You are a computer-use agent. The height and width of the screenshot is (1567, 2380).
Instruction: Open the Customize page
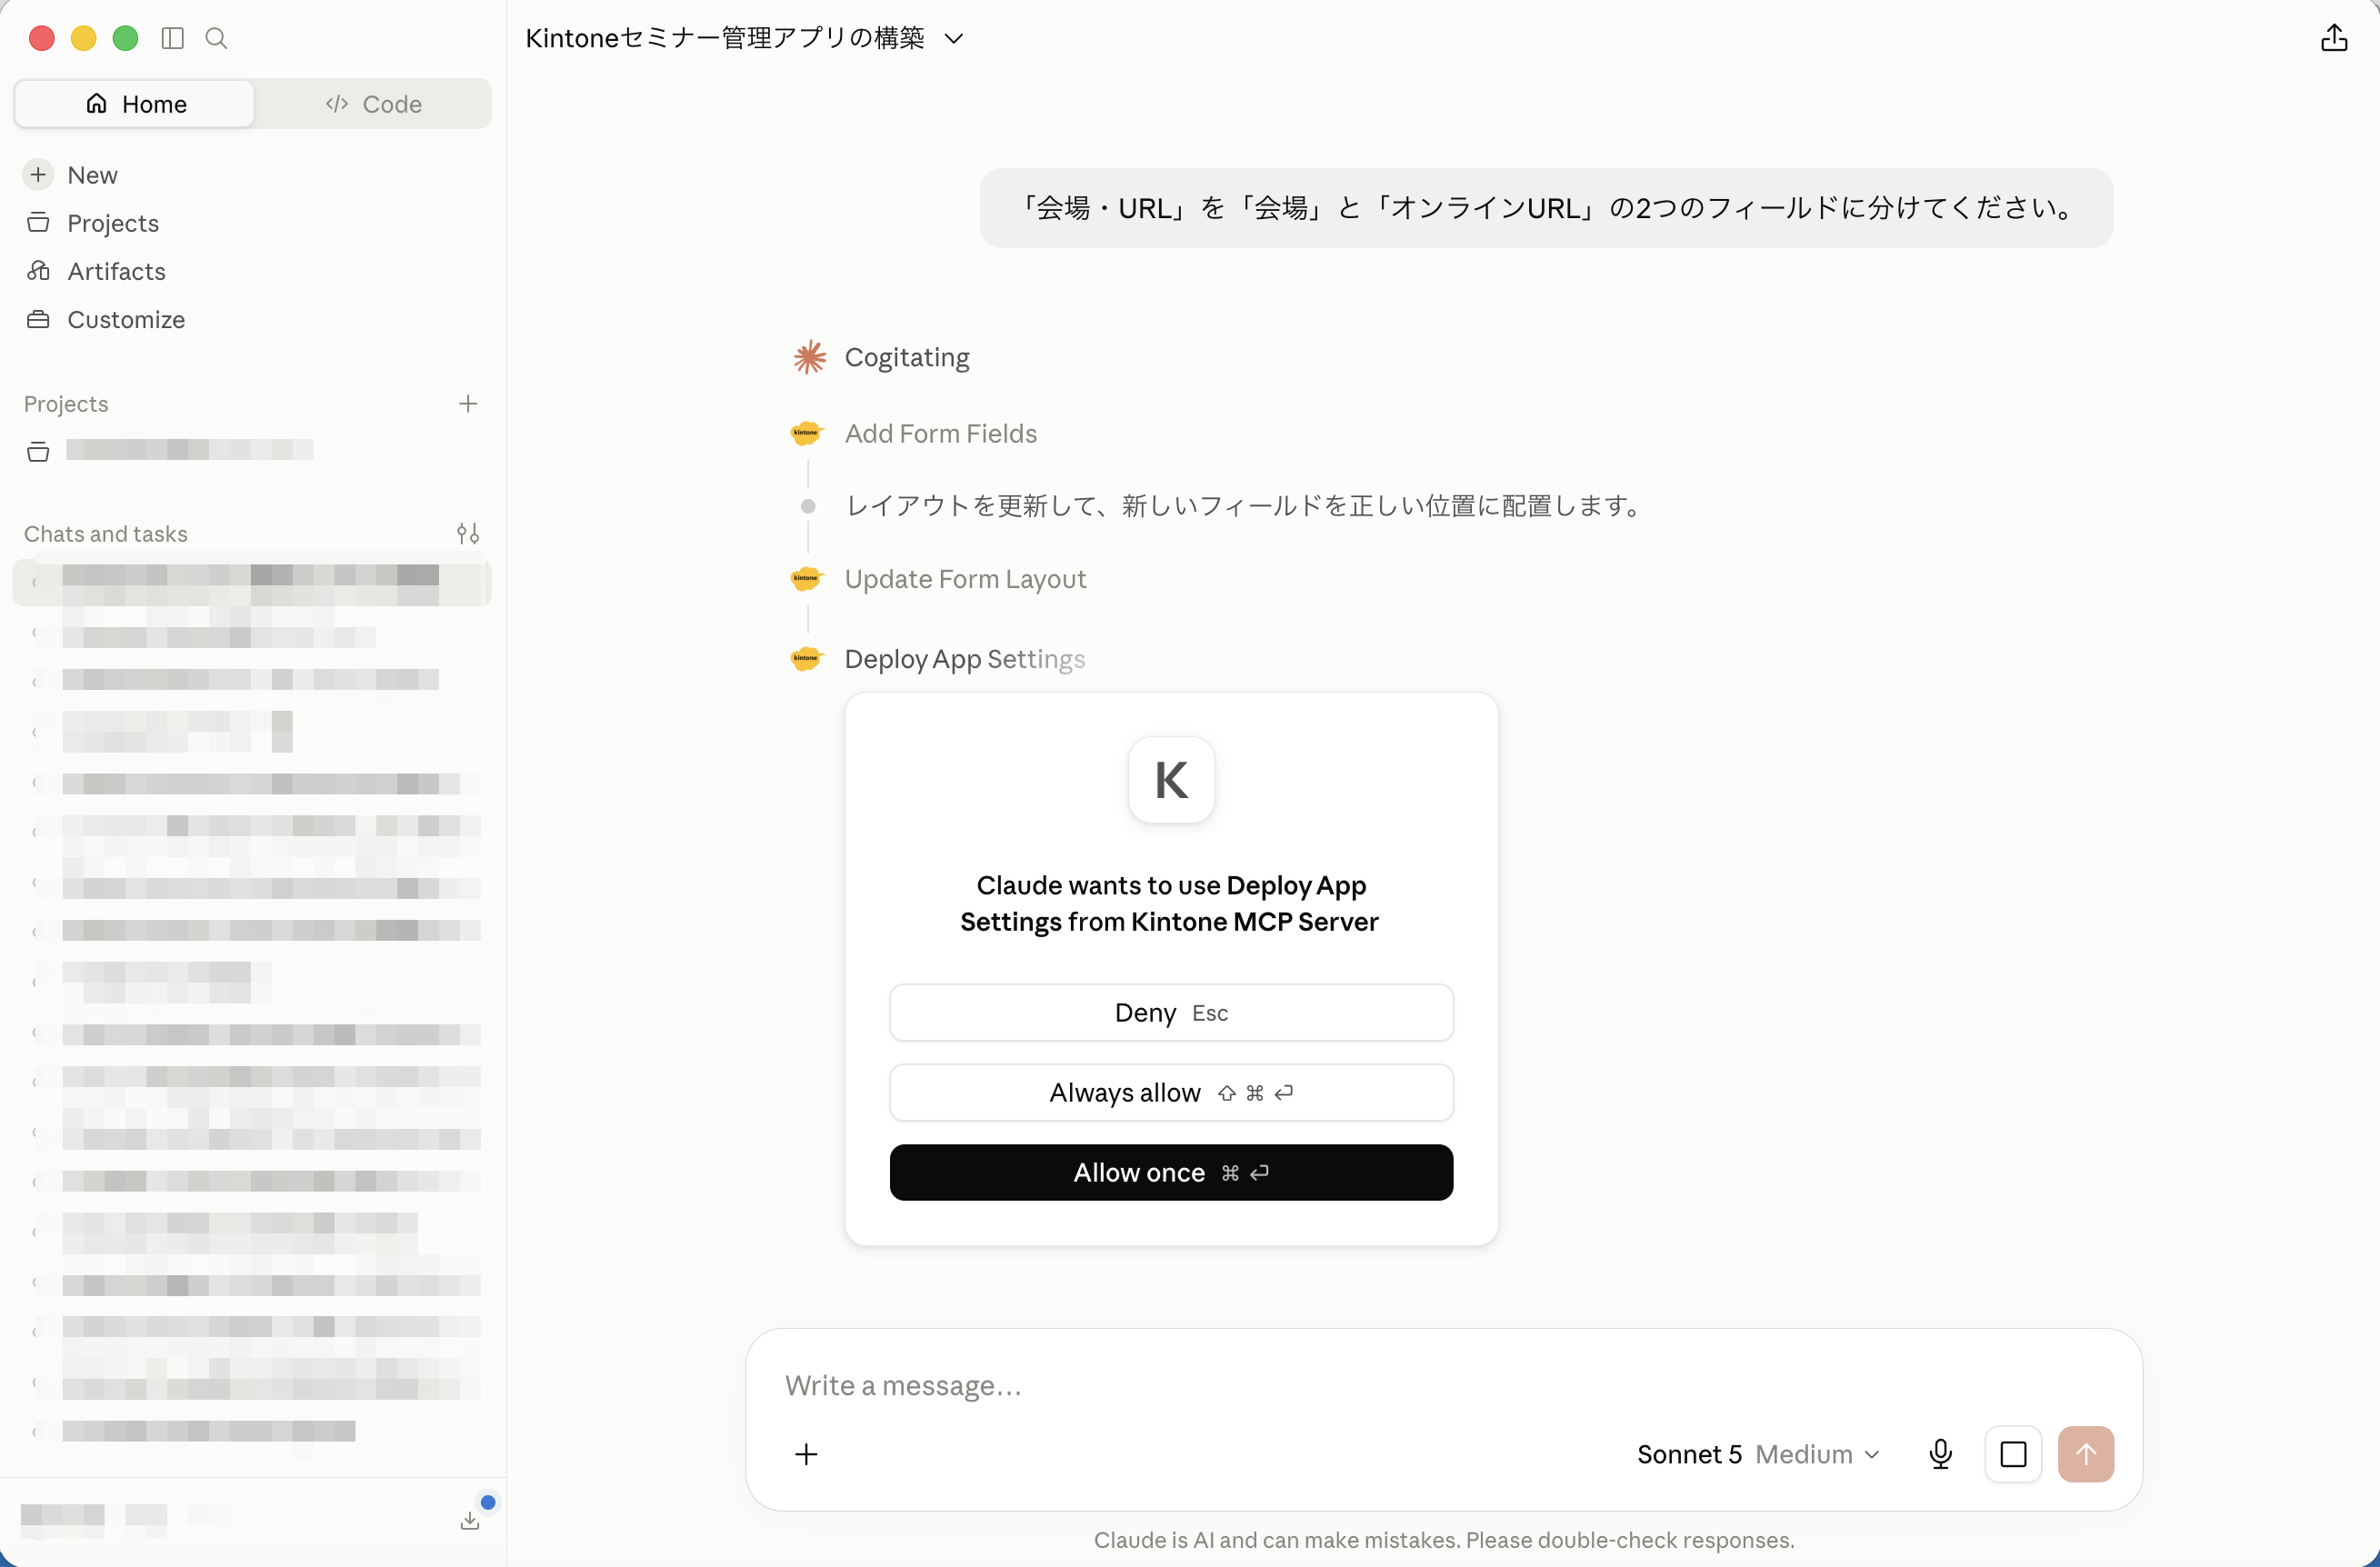point(126,319)
